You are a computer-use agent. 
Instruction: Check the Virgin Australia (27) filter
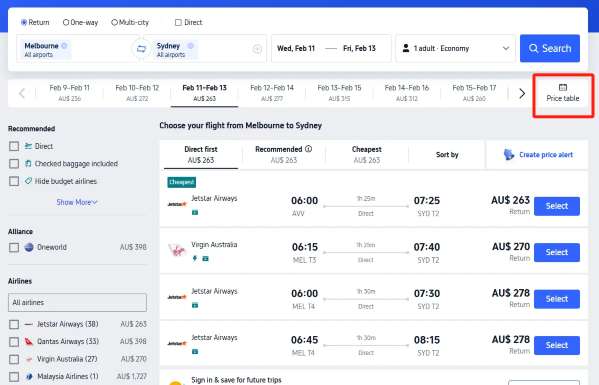click(14, 359)
